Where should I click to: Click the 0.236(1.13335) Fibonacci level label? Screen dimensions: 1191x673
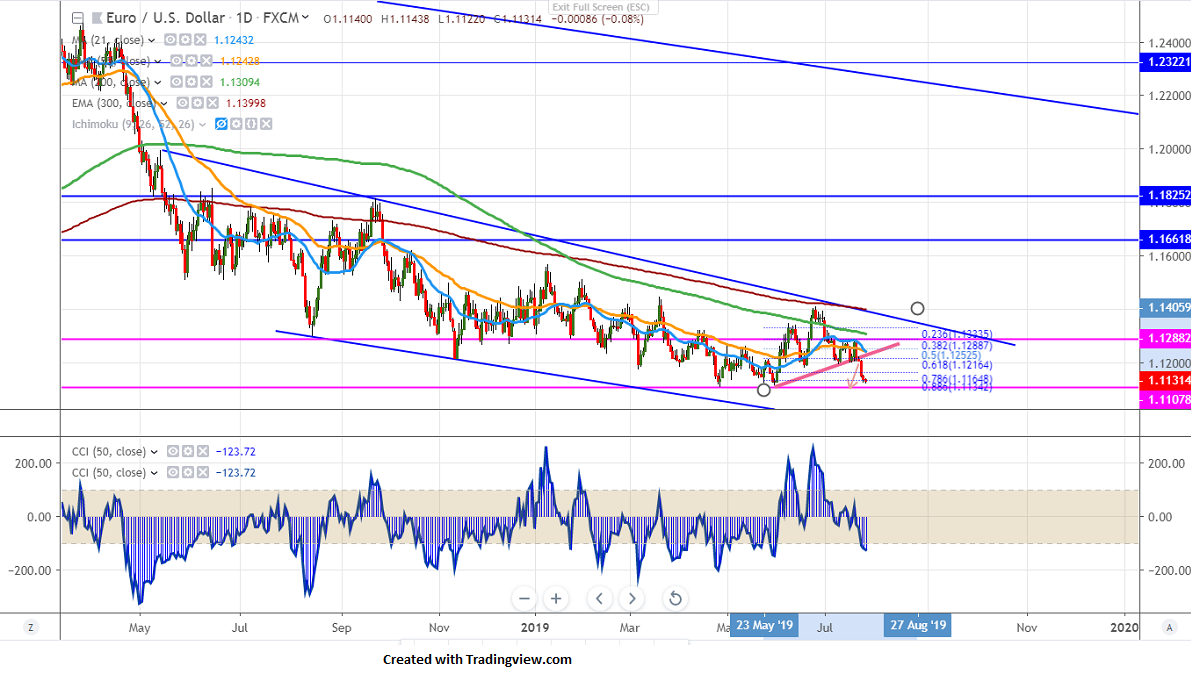tap(956, 334)
